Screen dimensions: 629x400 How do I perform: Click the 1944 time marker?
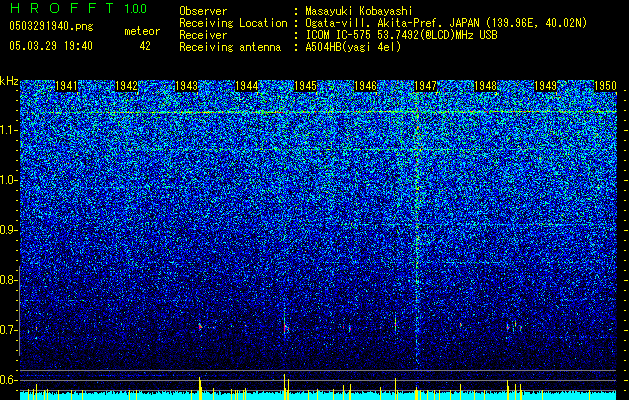click(246, 86)
